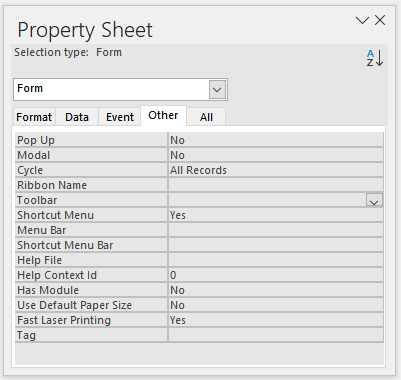This screenshot has height=380, width=401.
Task: Click the Shortcut Menu value Yes
Action: tap(276, 215)
